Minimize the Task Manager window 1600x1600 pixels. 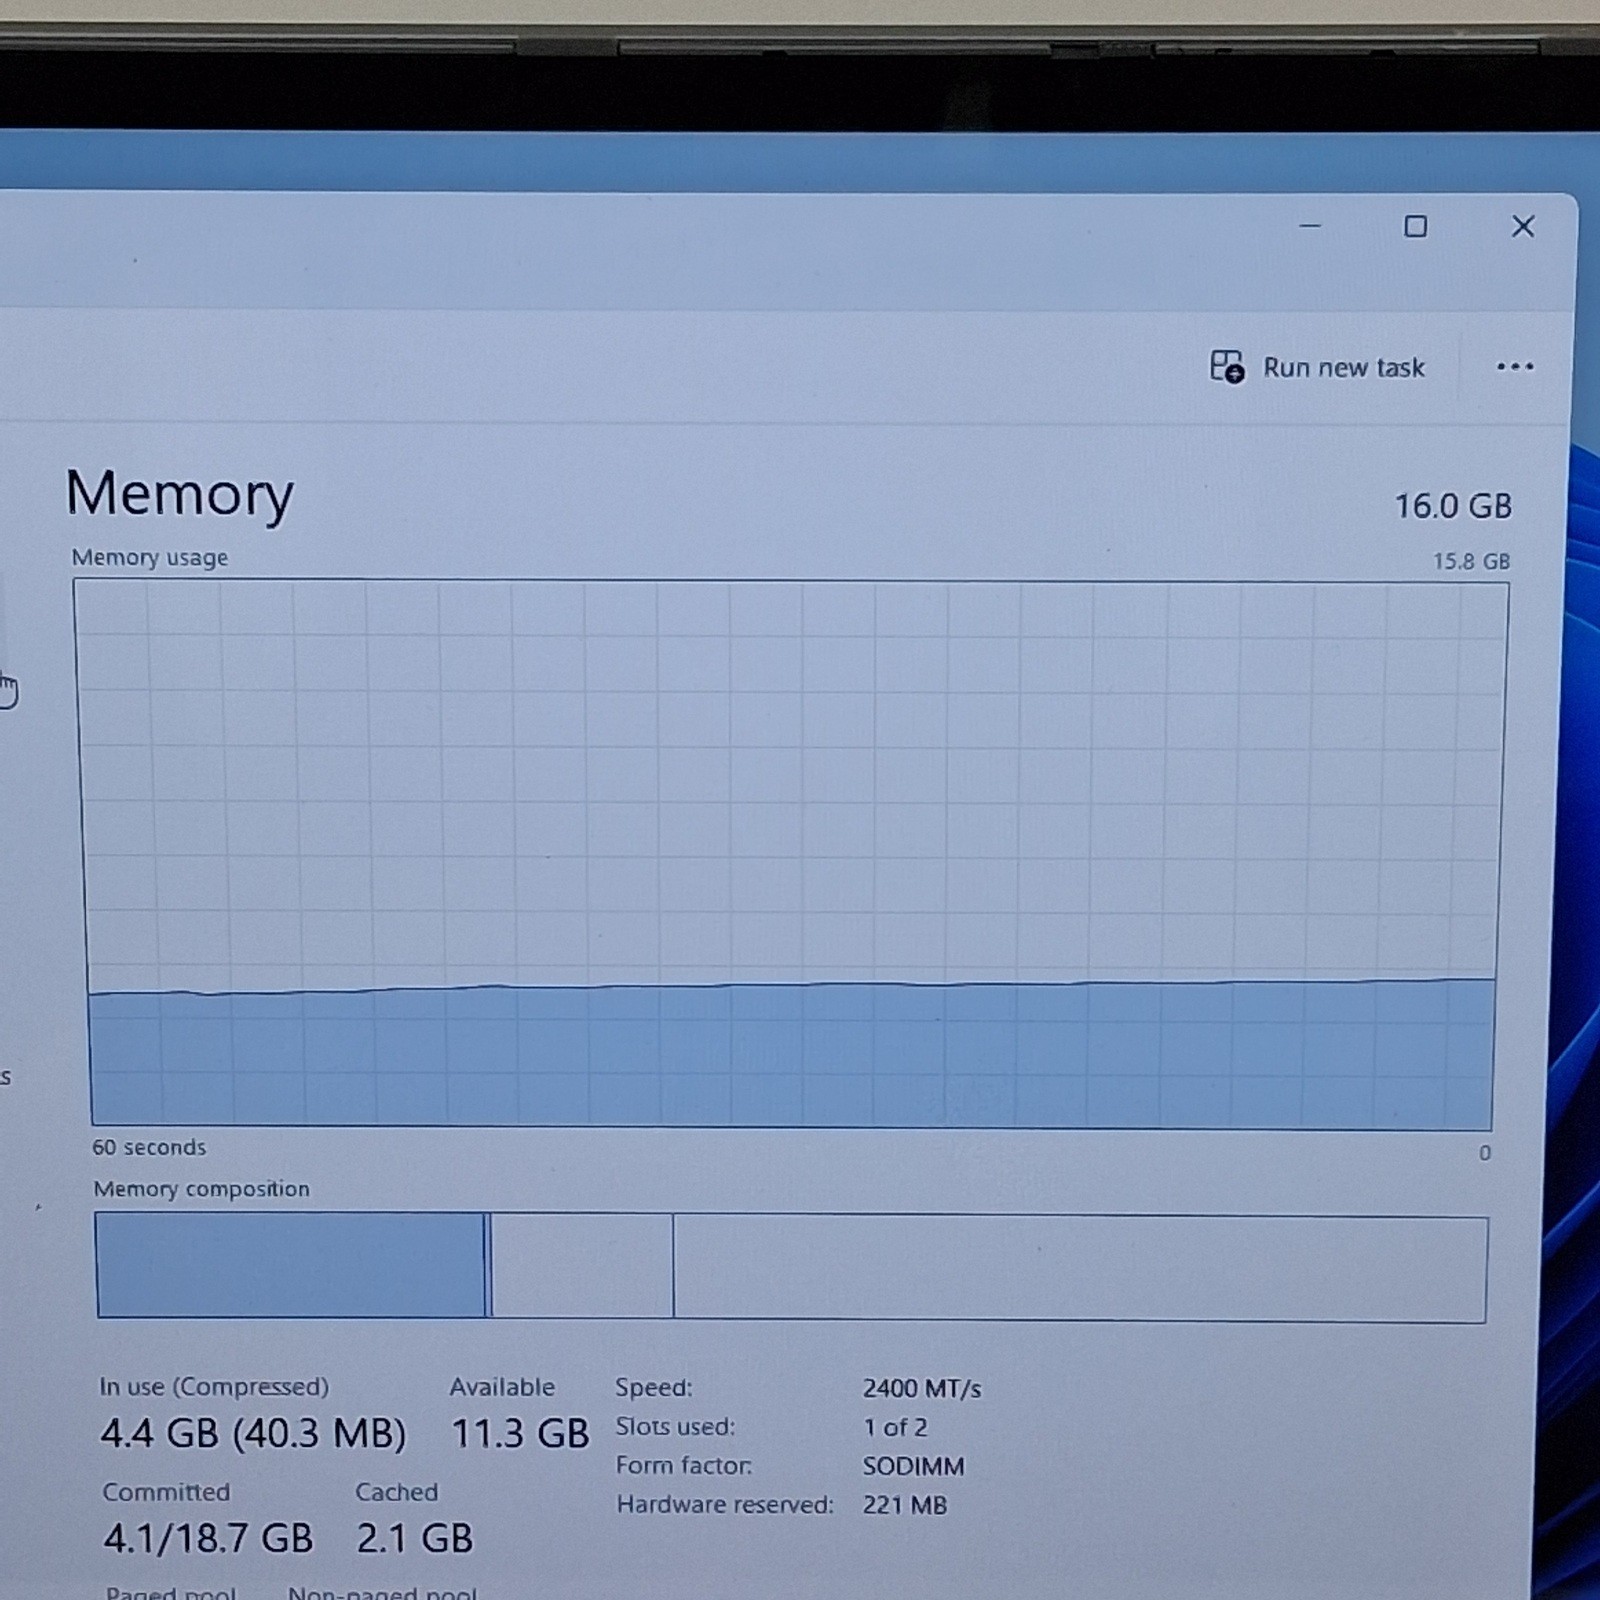(1310, 226)
